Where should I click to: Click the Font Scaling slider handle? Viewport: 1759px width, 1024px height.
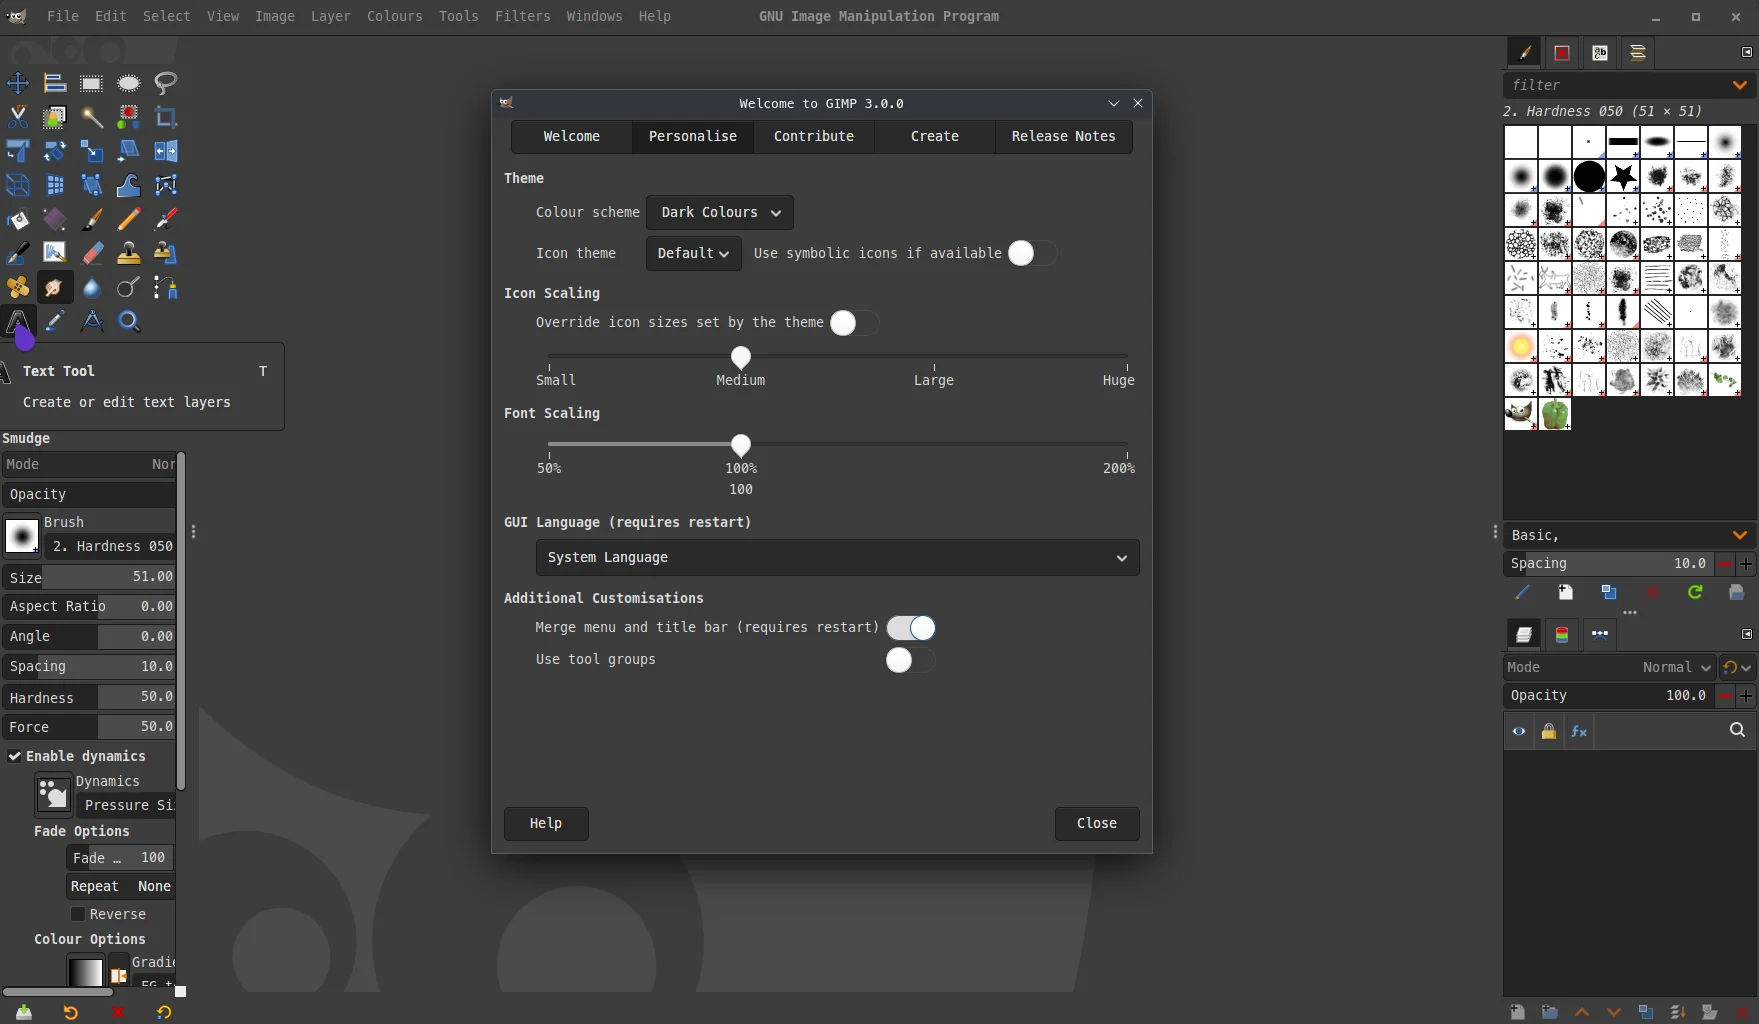(741, 445)
